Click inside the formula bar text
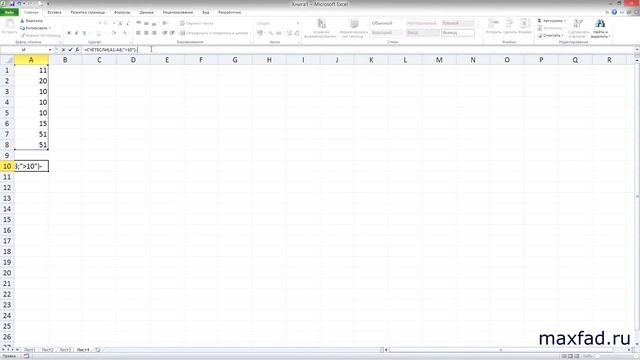 pos(110,49)
